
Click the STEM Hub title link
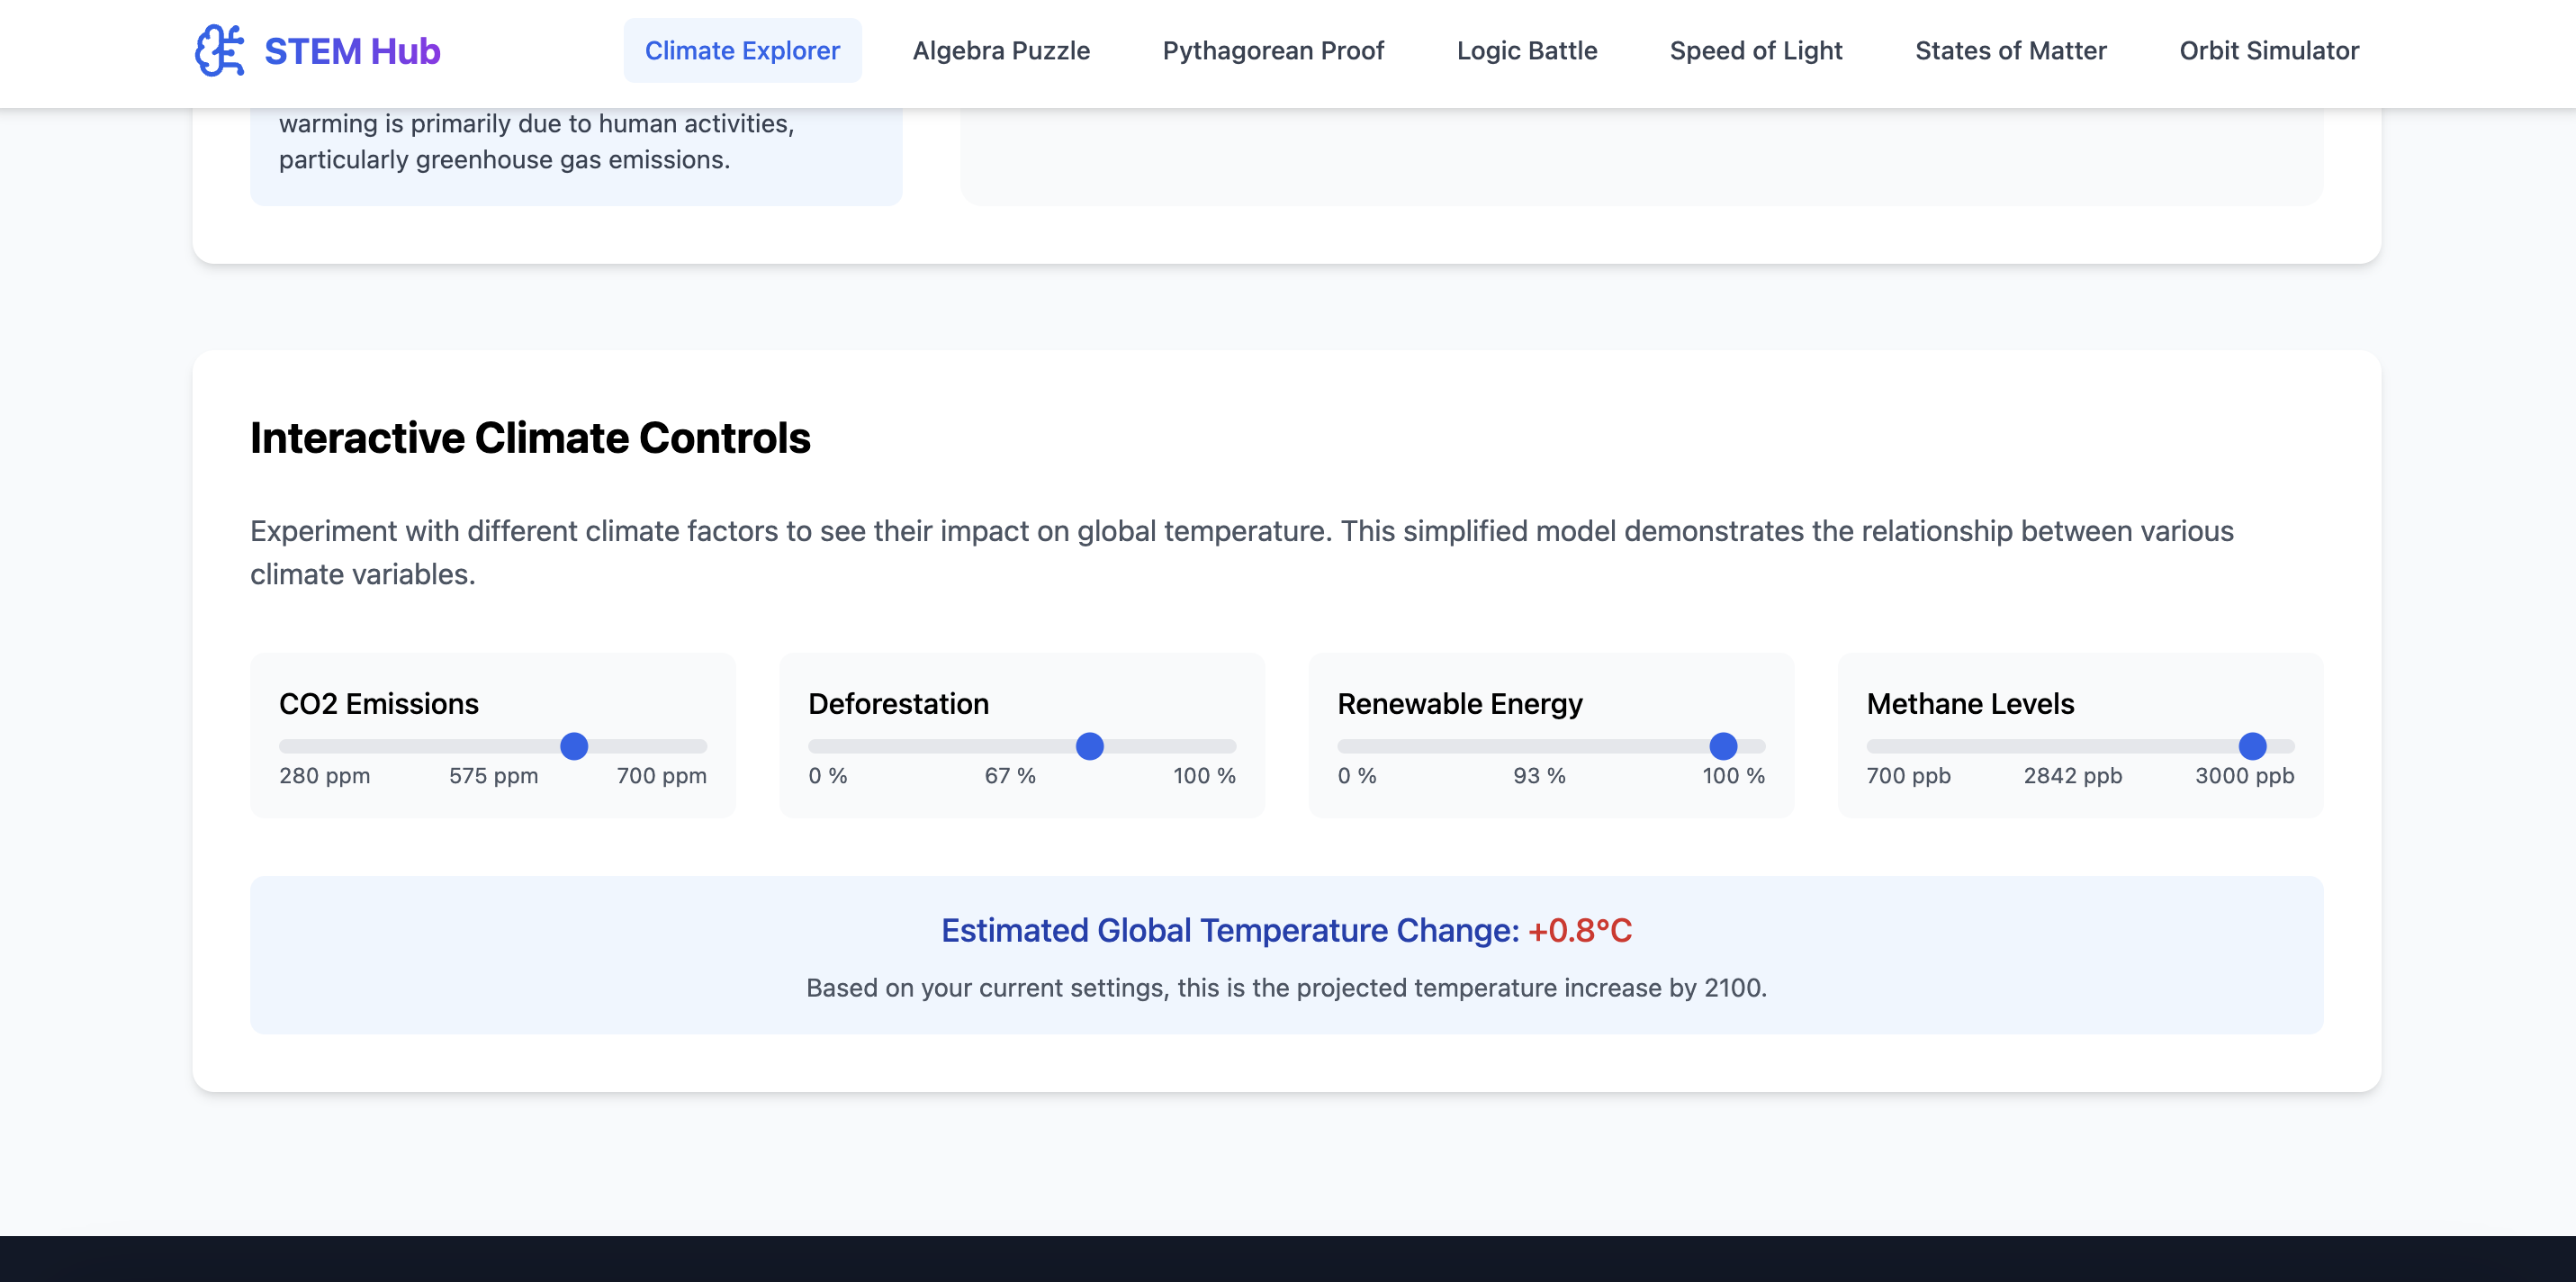(352, 51)
